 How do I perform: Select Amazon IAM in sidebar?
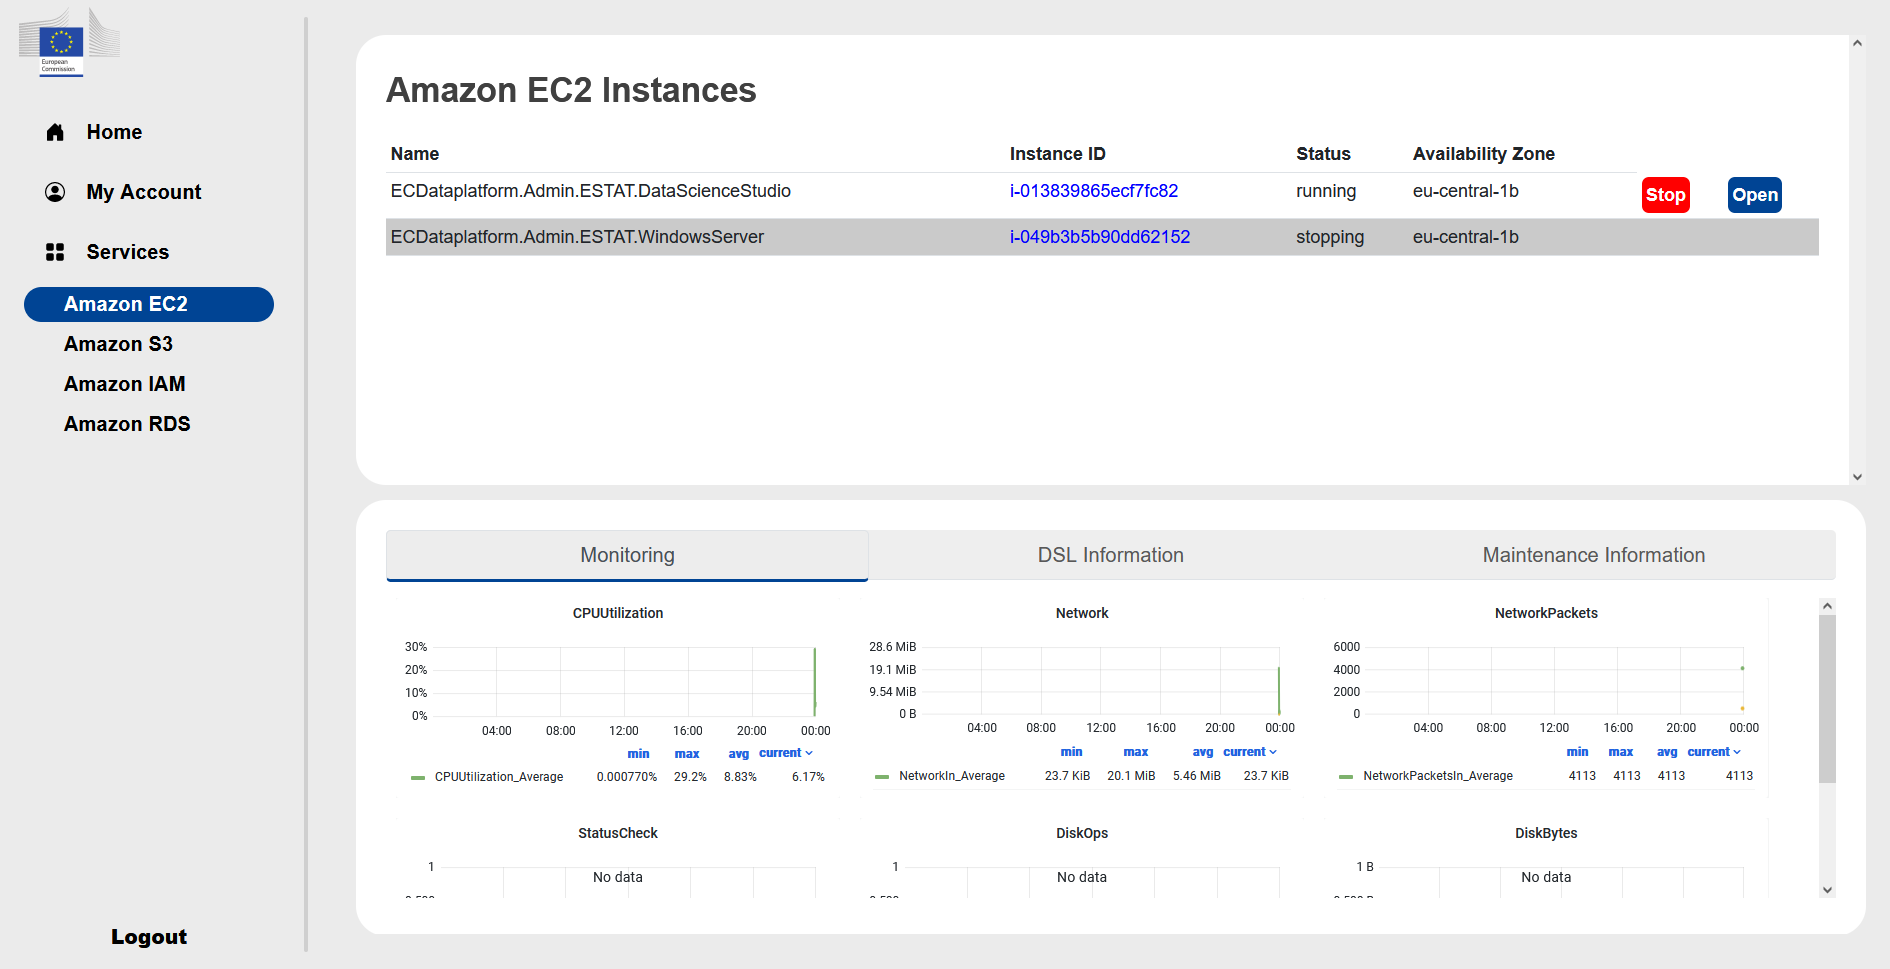125,384
